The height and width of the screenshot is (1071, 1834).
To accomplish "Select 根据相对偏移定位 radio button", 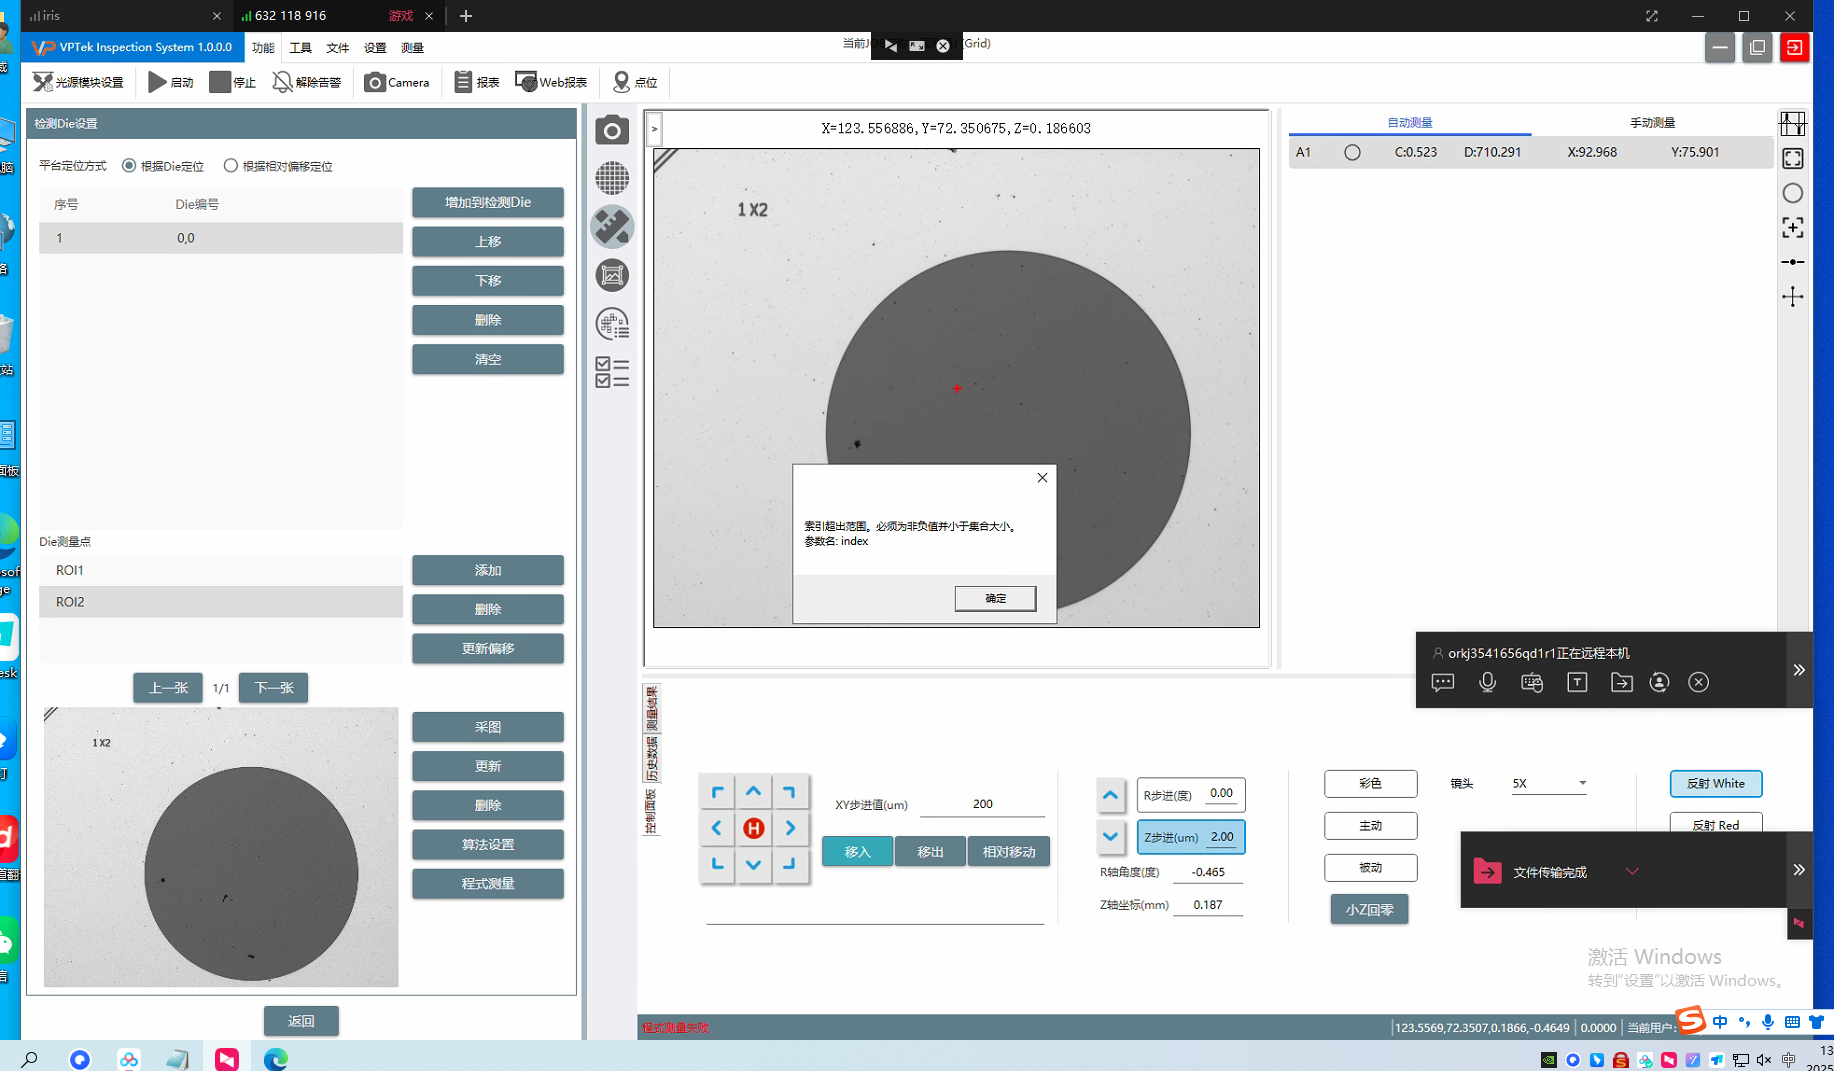I will pyautogui.click(x=231, y=166).
